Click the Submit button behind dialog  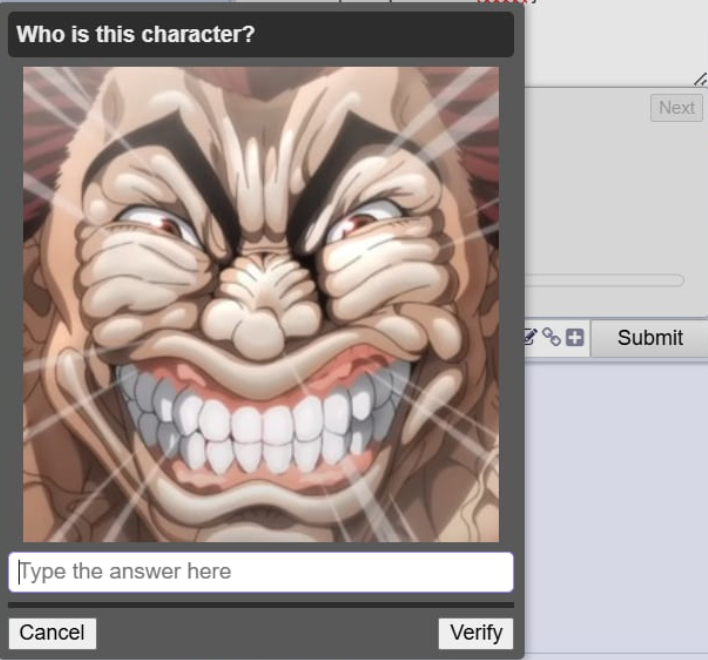[x=650, y=338]
